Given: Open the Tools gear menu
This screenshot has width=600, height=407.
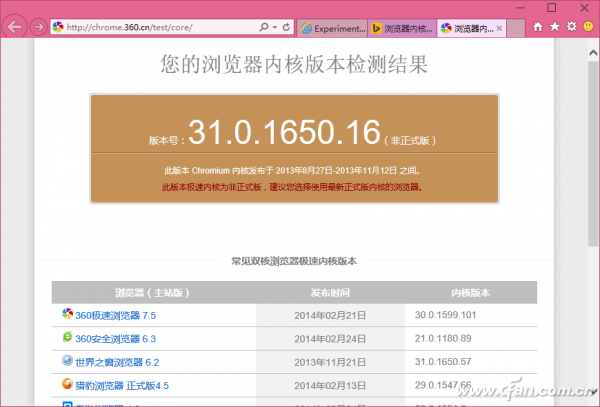Looking at the screenshot, I should pyautogui.click(x=571, y=26).
